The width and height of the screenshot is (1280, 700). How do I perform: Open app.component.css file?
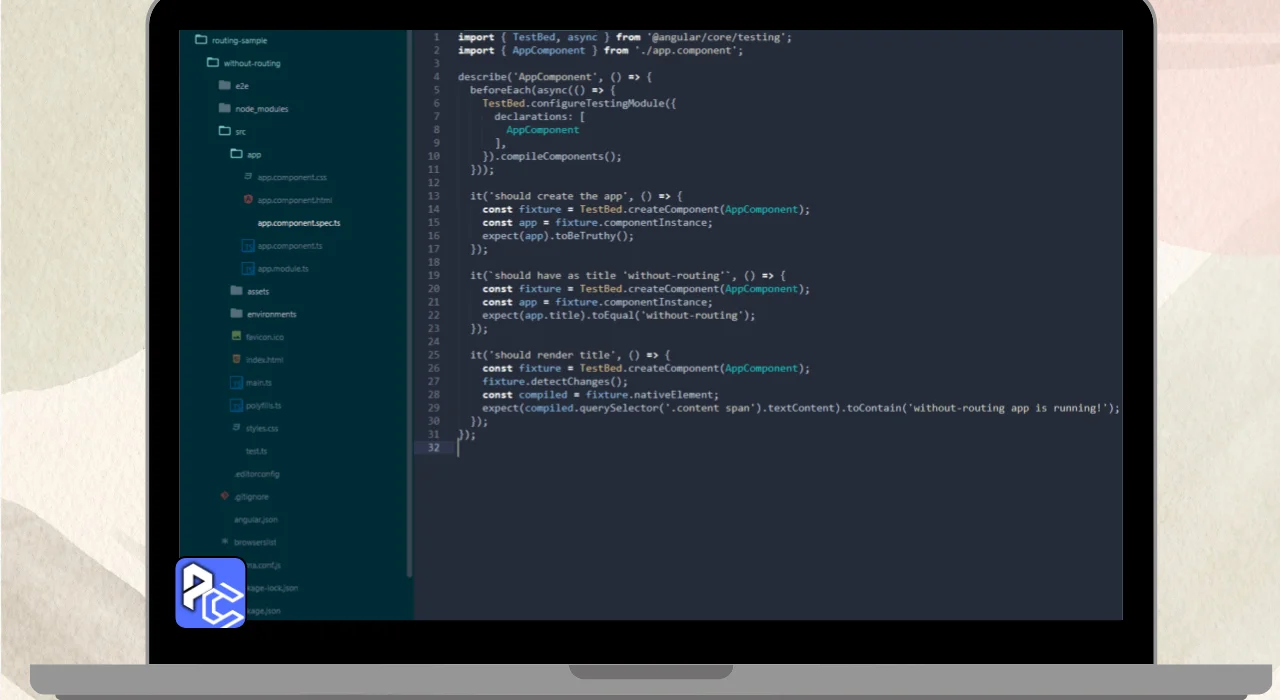[x=292, y=177]
